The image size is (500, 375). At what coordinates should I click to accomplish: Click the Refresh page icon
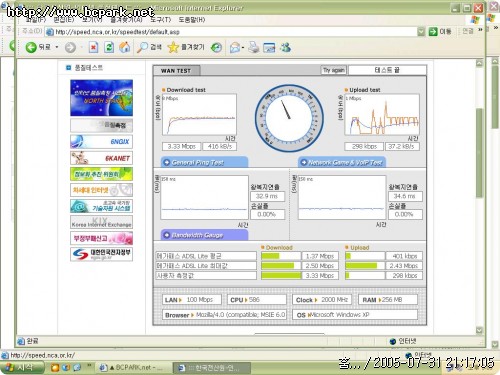click(109, 47)
